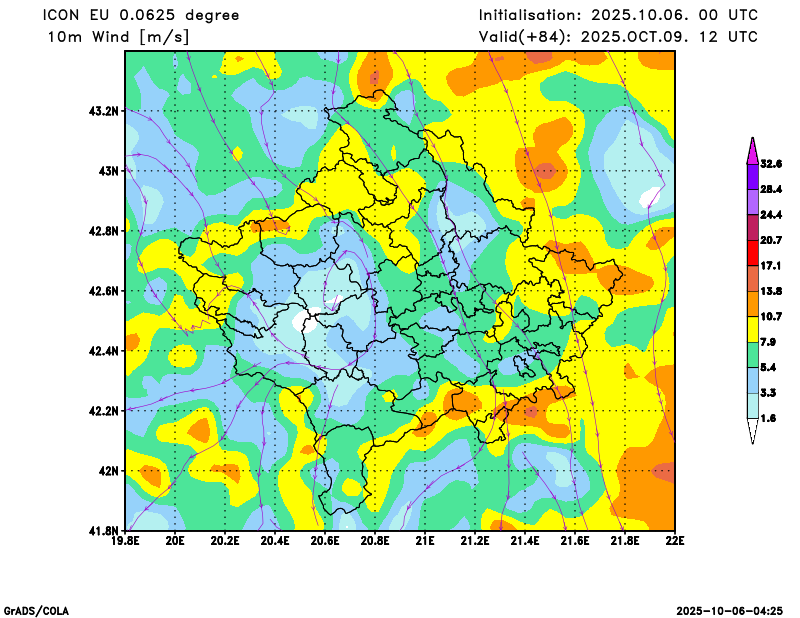Choose the crimson legend swatch above 20.7

pyautogui.click(x=752, y=227)
